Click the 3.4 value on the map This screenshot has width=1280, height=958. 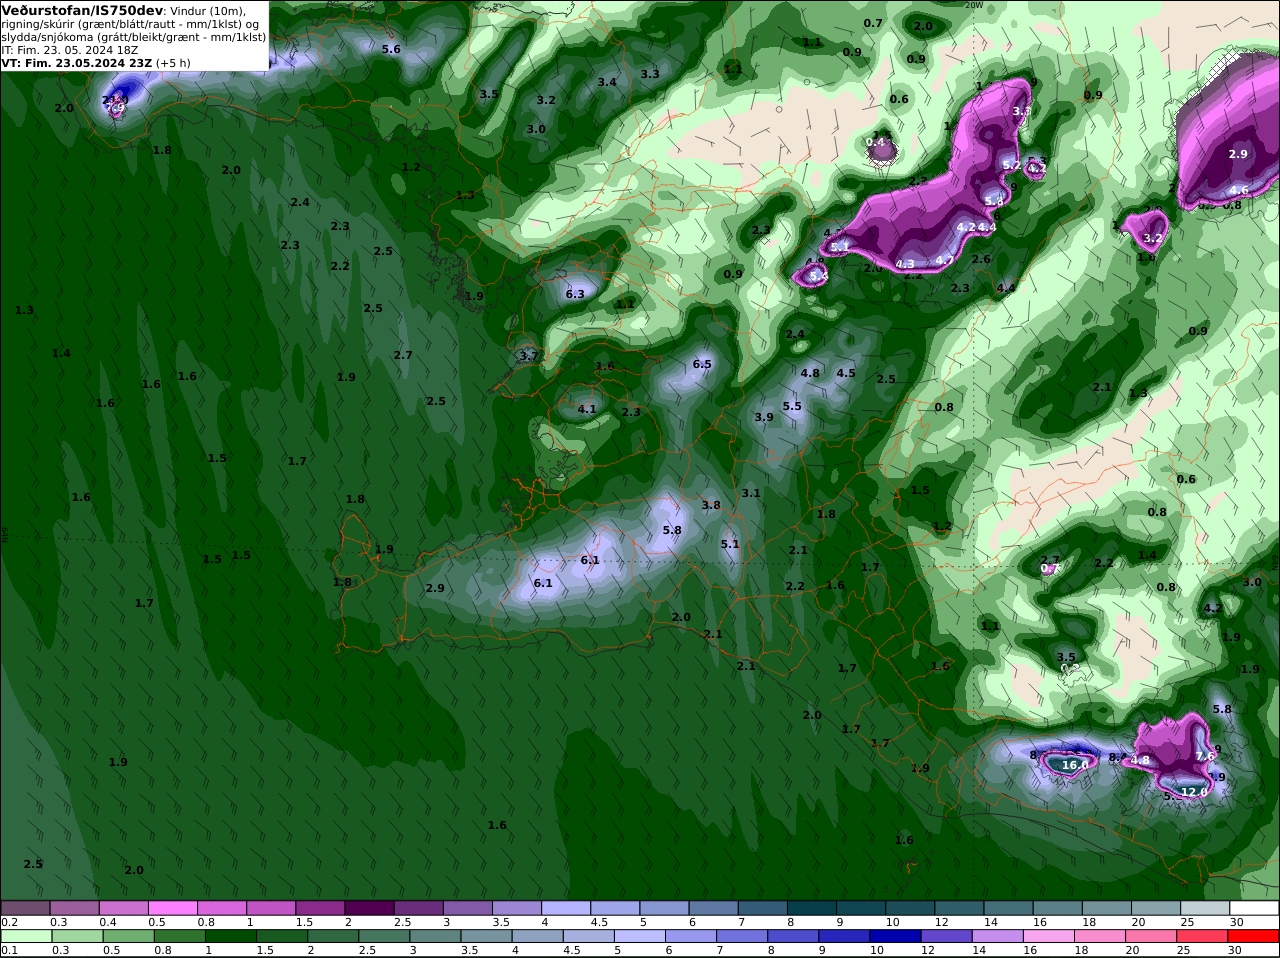(x=607, y=82)
